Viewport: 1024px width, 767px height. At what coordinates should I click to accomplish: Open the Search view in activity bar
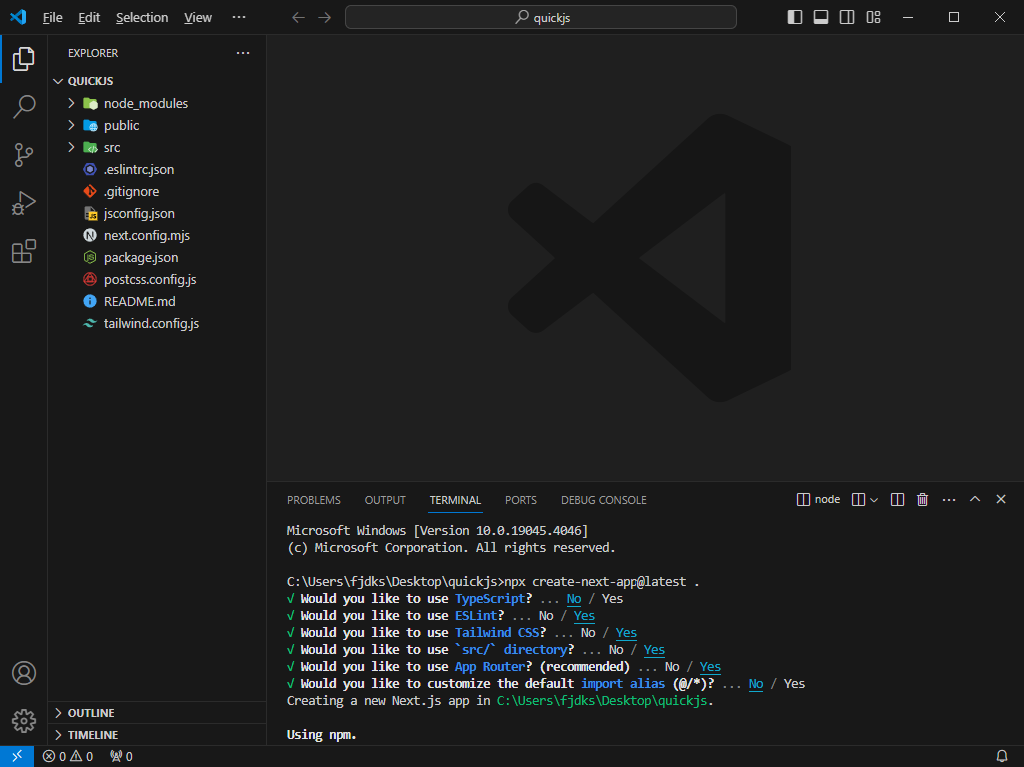pos(24,106)
